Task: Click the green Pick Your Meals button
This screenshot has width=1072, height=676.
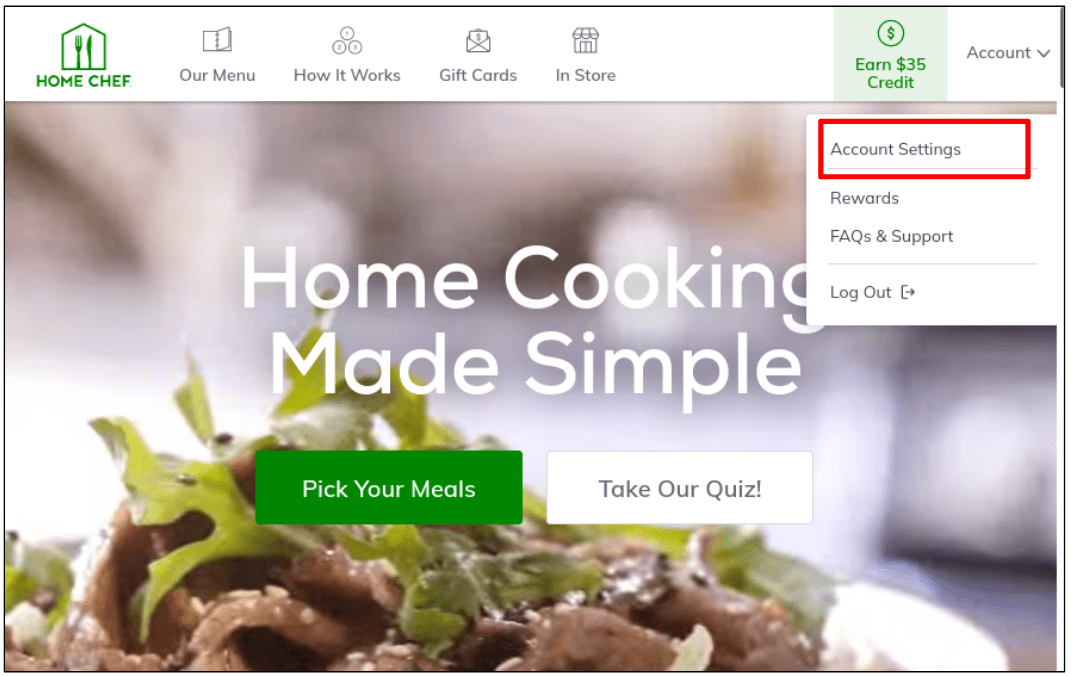Action: pyautogui.click(x=389, y=488)
